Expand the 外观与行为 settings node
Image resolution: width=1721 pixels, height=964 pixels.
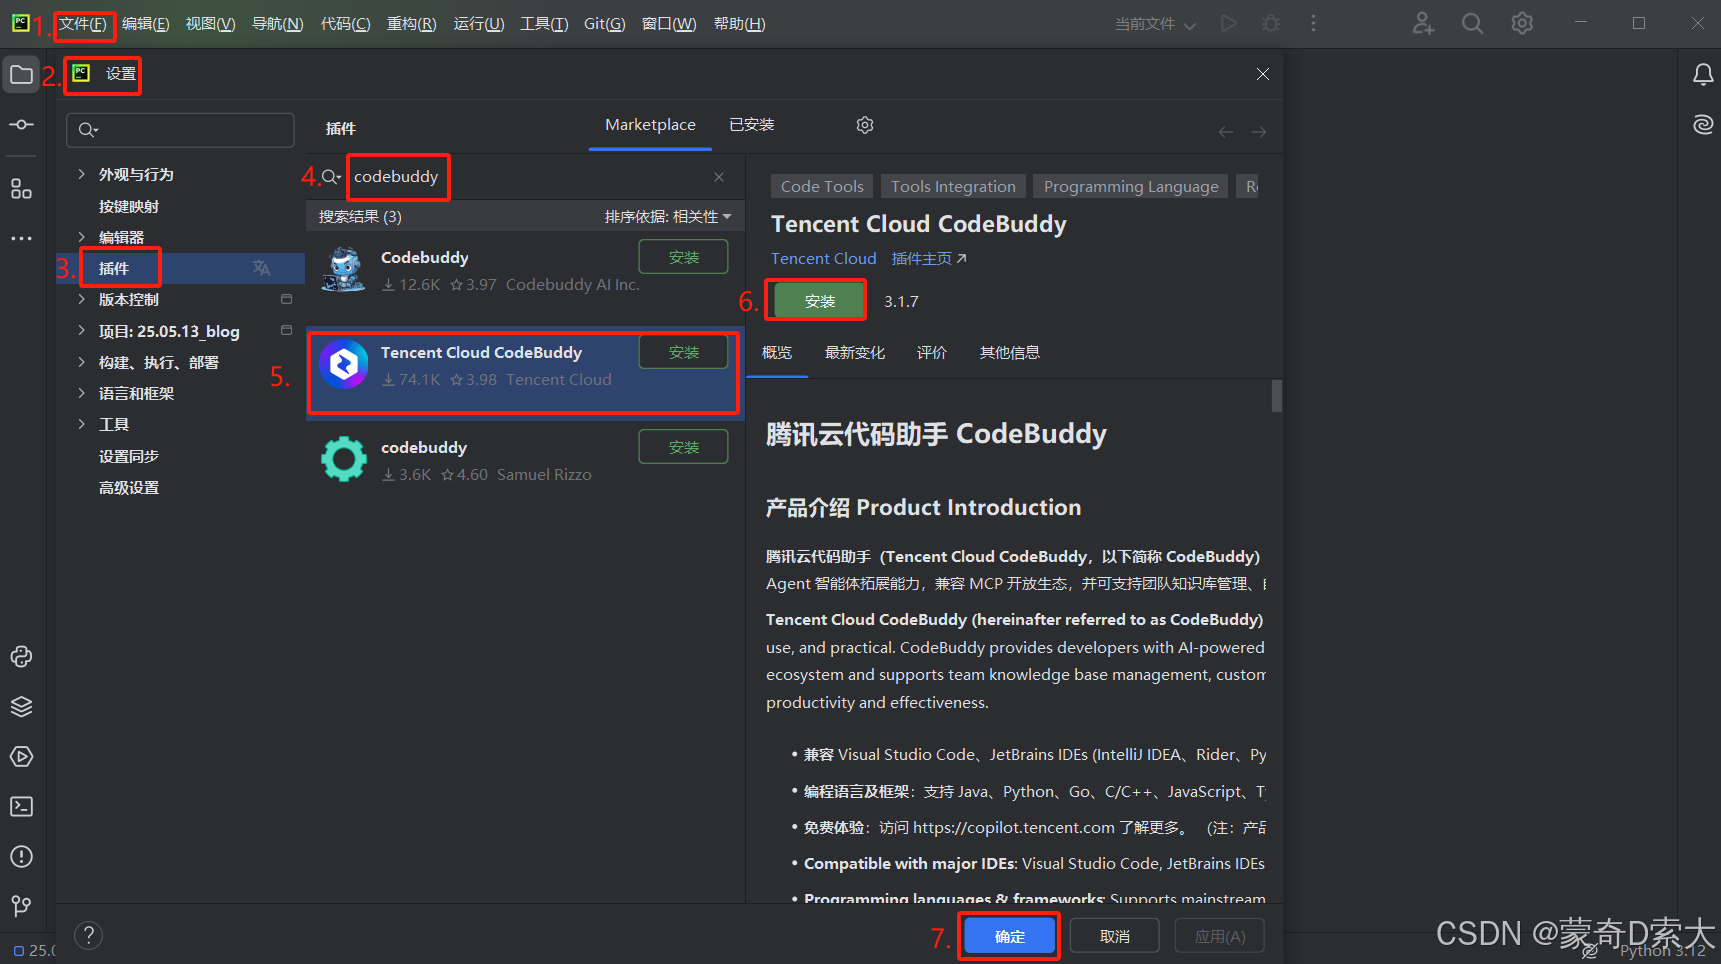pos(82,174)
